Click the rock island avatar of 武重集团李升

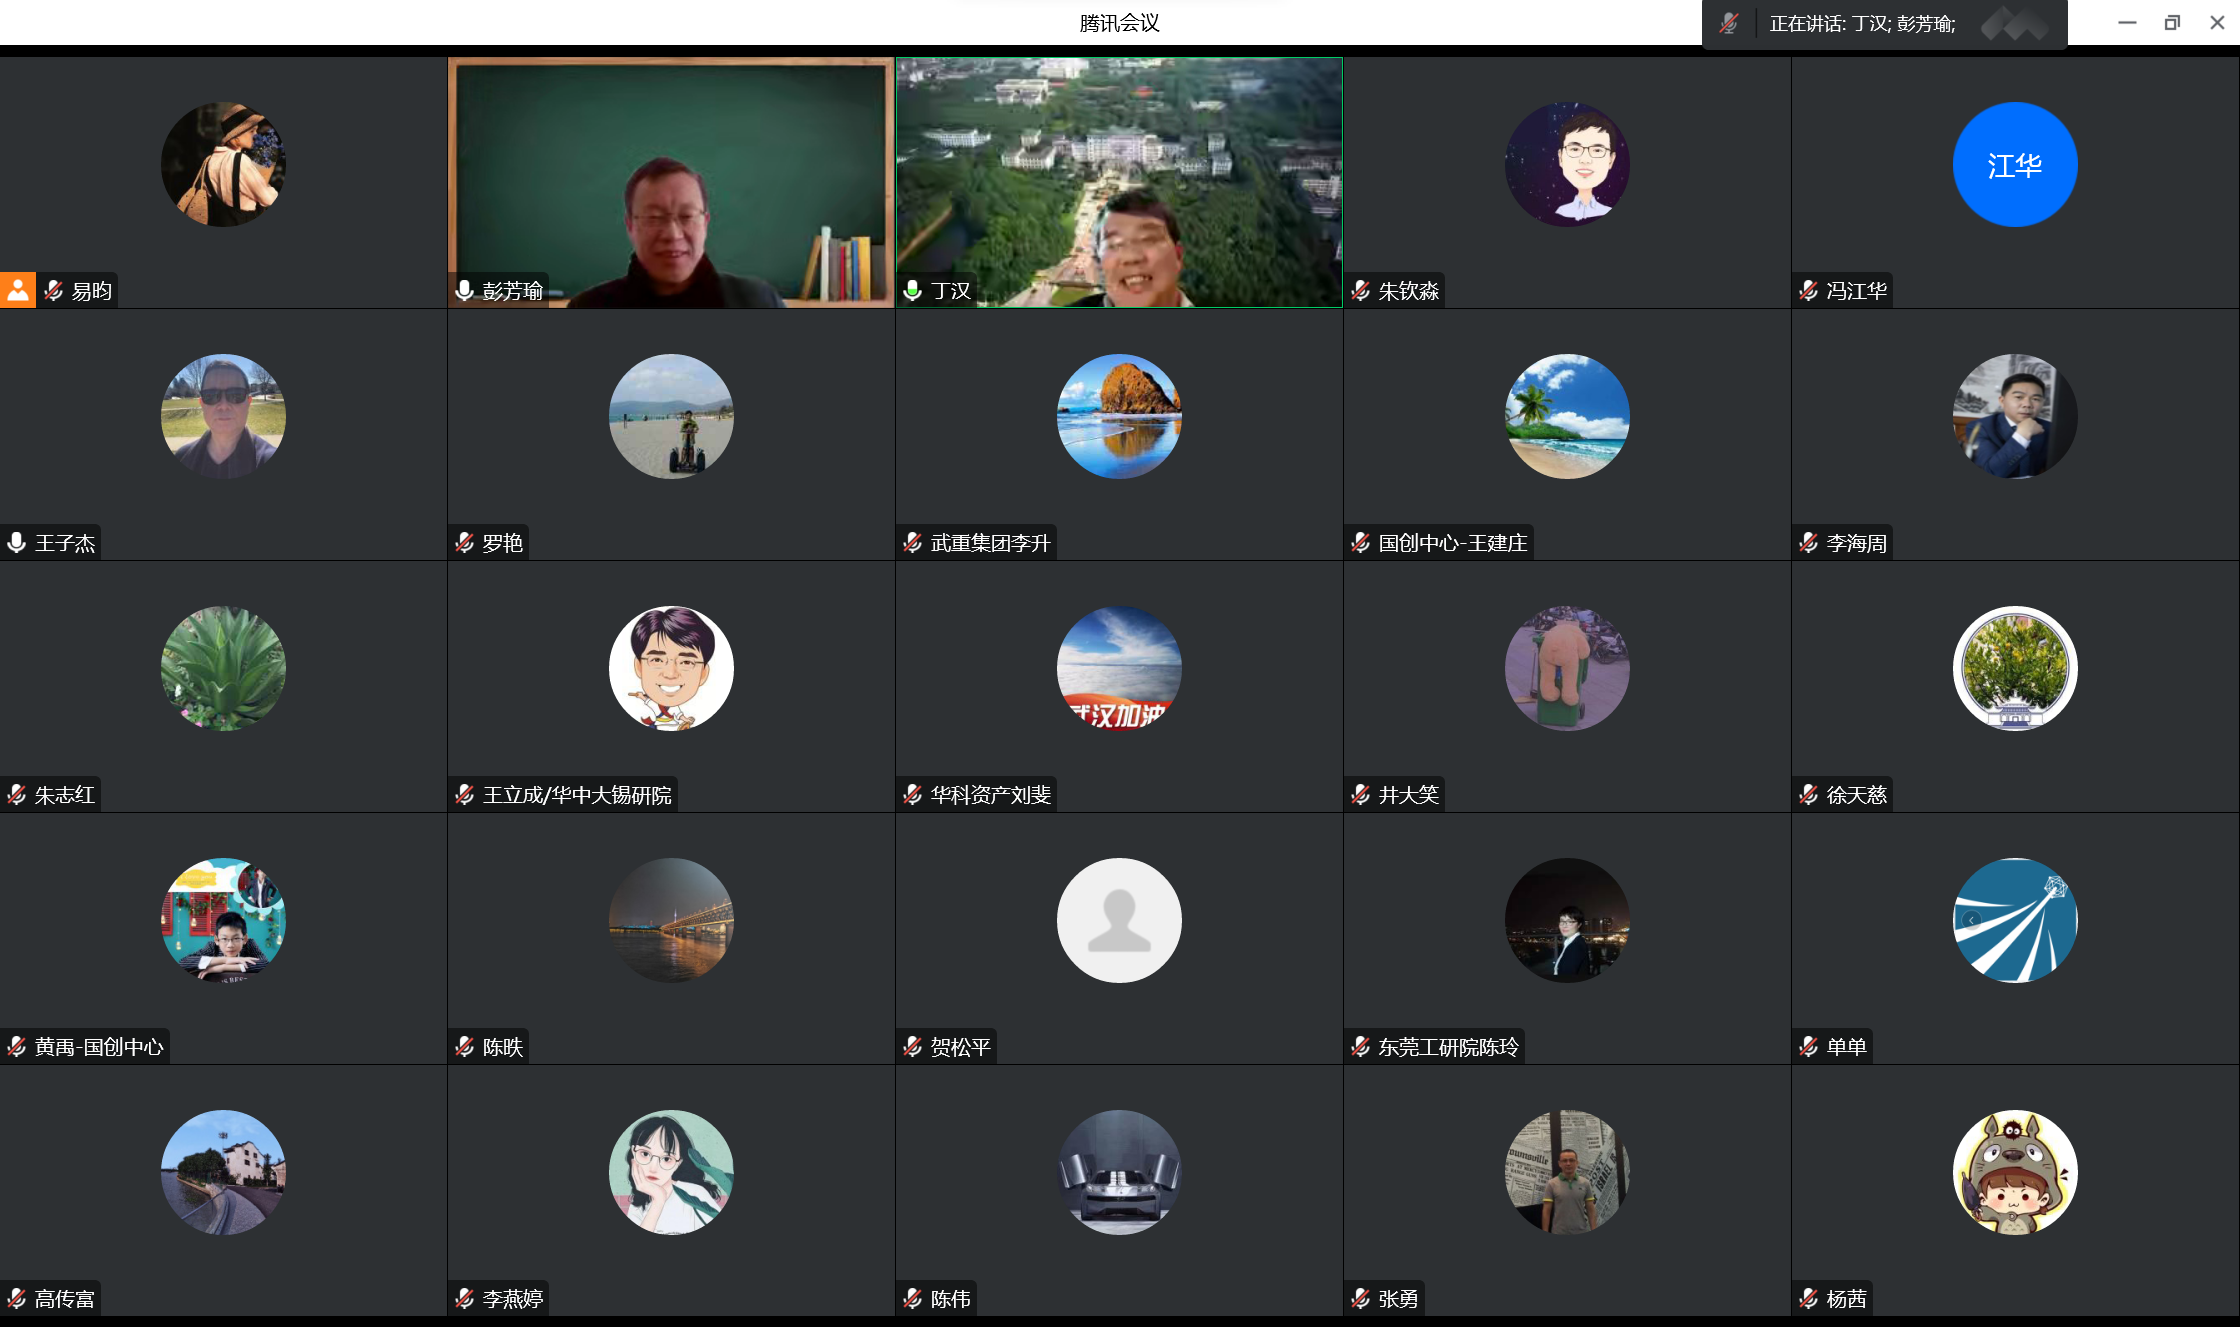click(1119, 416)
